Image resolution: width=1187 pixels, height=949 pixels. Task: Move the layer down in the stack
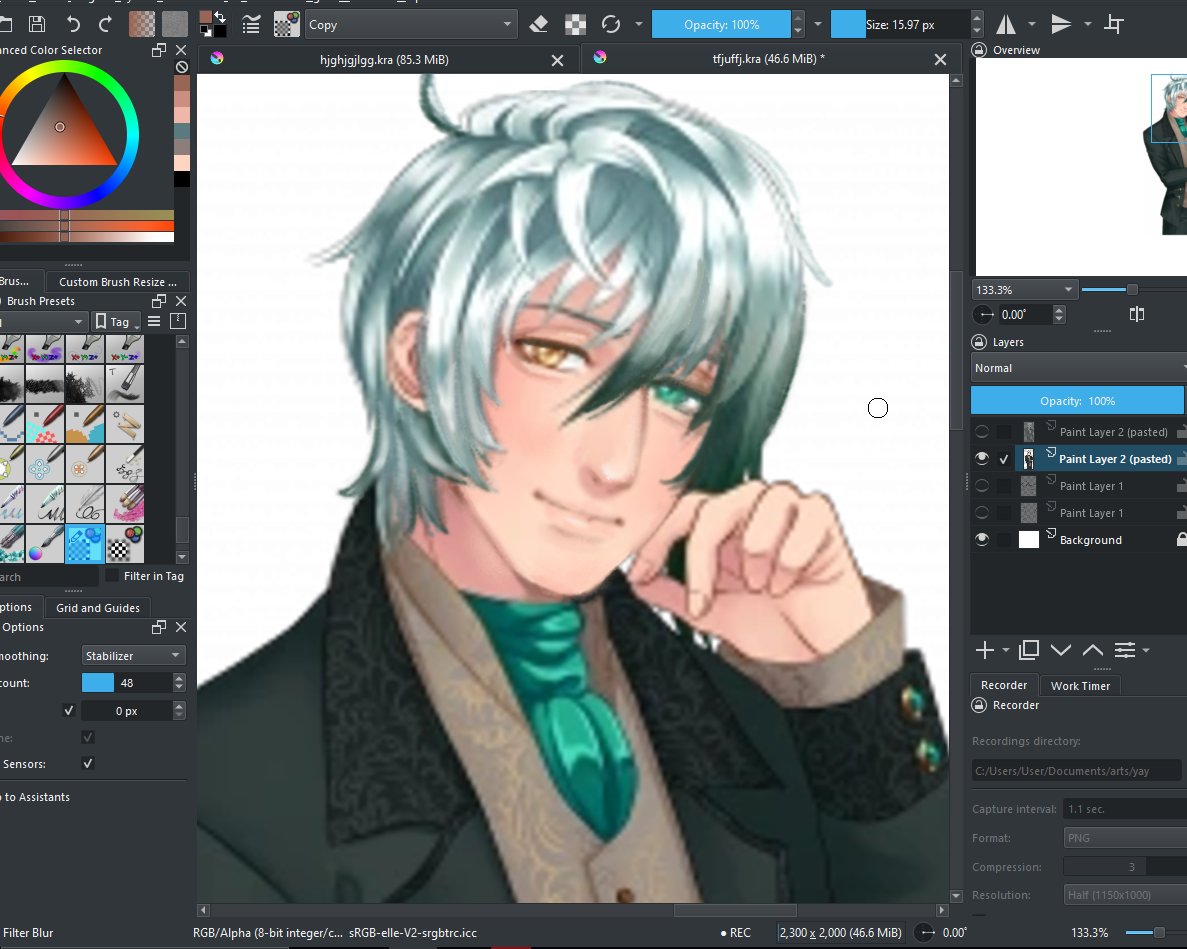(x=1061, y=650)
